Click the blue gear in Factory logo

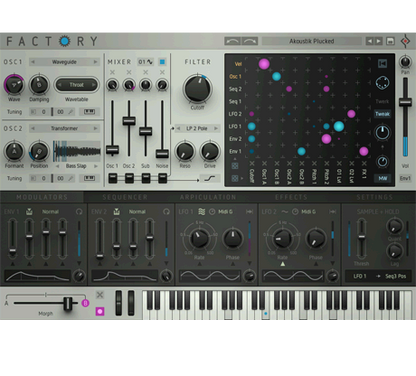coord(65,41)
